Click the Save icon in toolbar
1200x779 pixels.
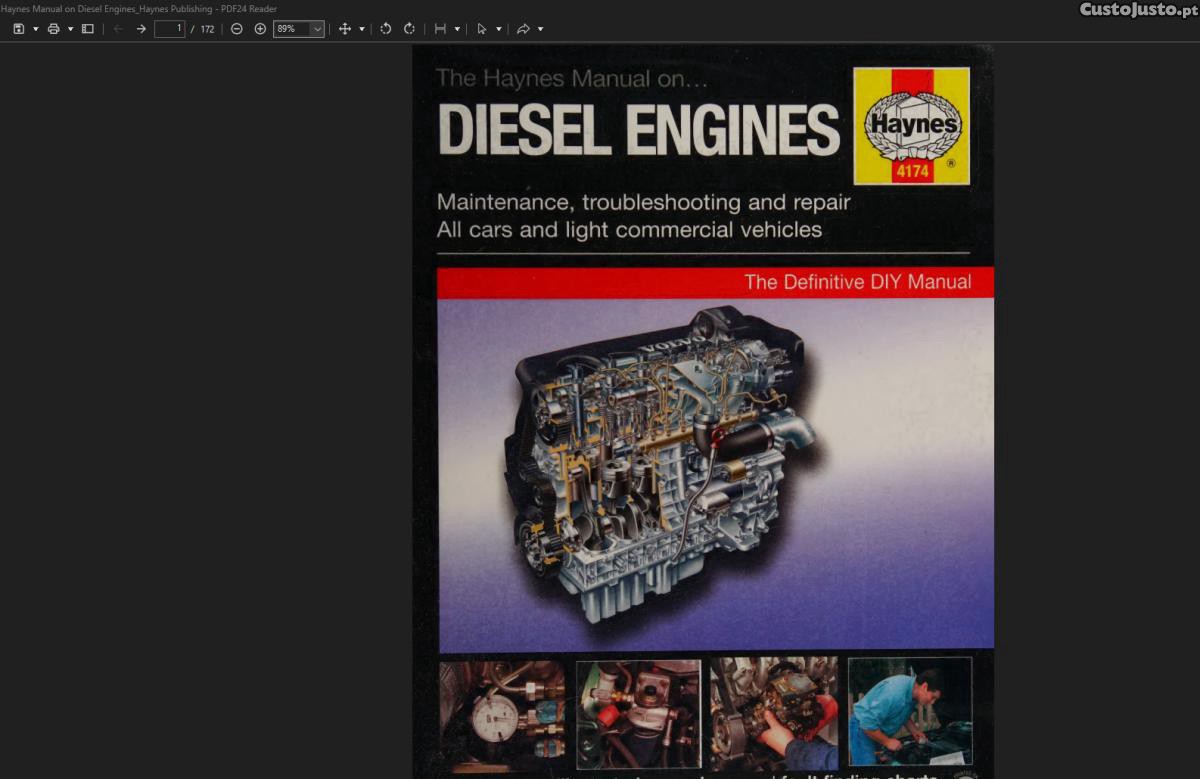click(x=19, y=29)
